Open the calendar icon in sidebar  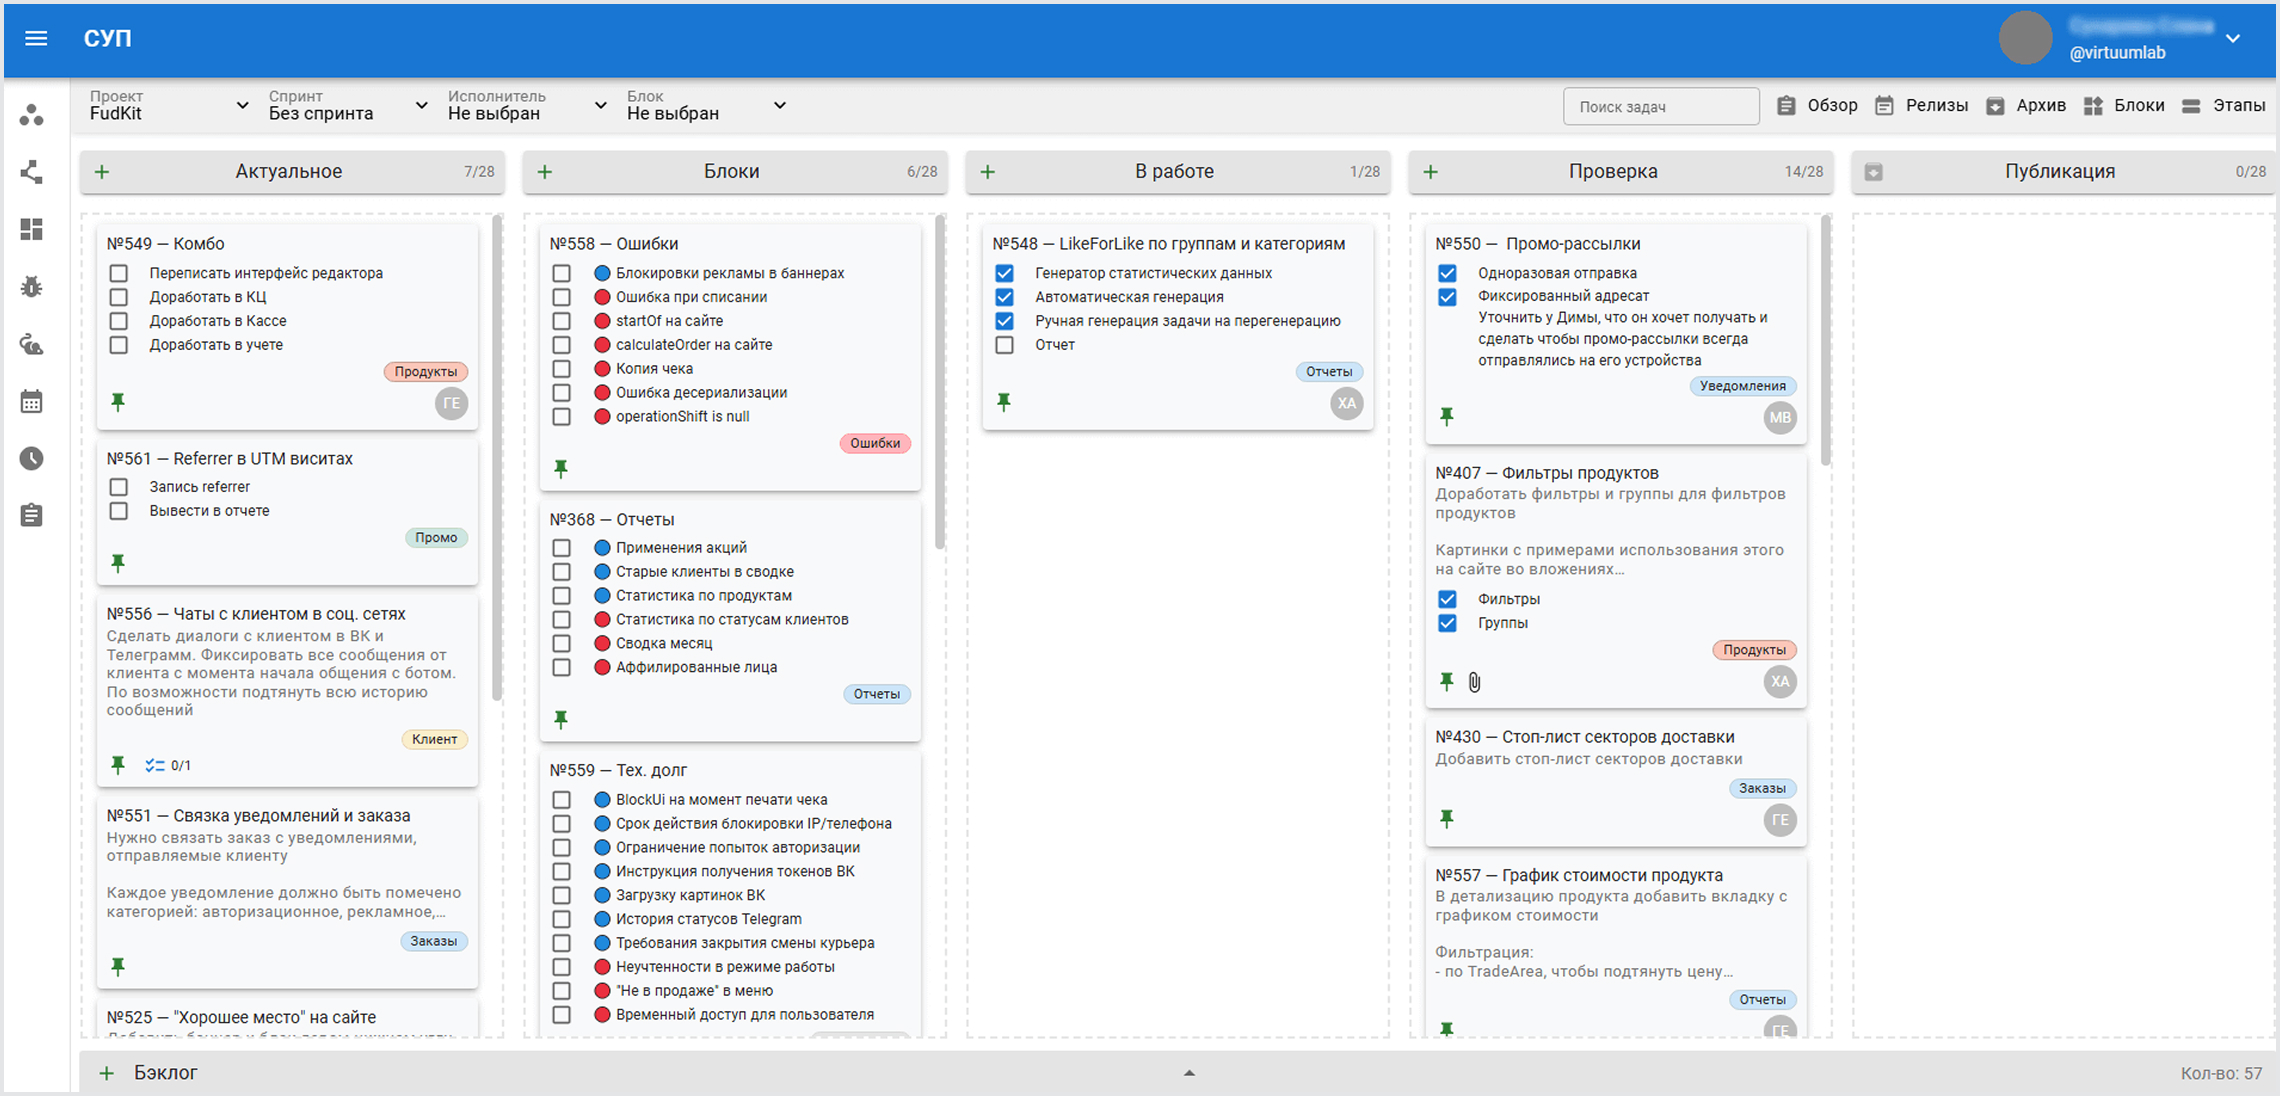pos(32,402)
